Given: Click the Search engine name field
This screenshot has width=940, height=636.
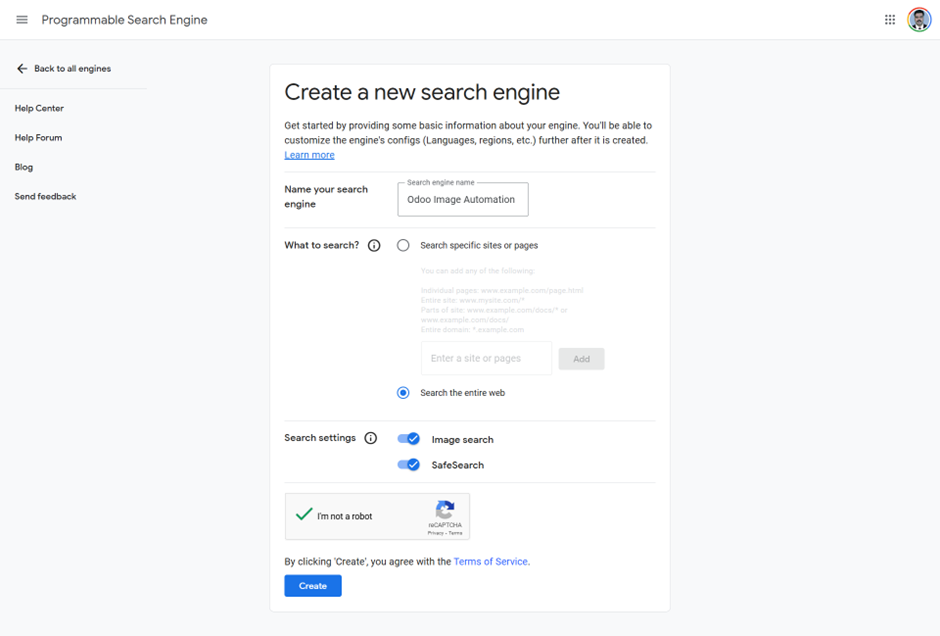Looking at the screenshot, I should click(463, 200).
